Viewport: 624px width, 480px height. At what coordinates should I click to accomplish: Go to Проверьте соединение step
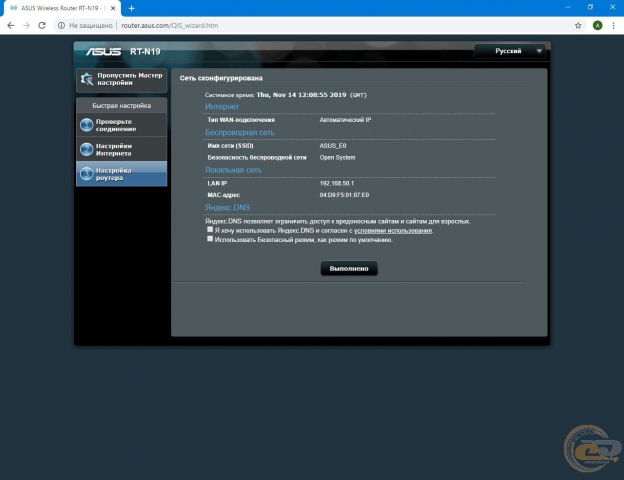click(121, 125)
